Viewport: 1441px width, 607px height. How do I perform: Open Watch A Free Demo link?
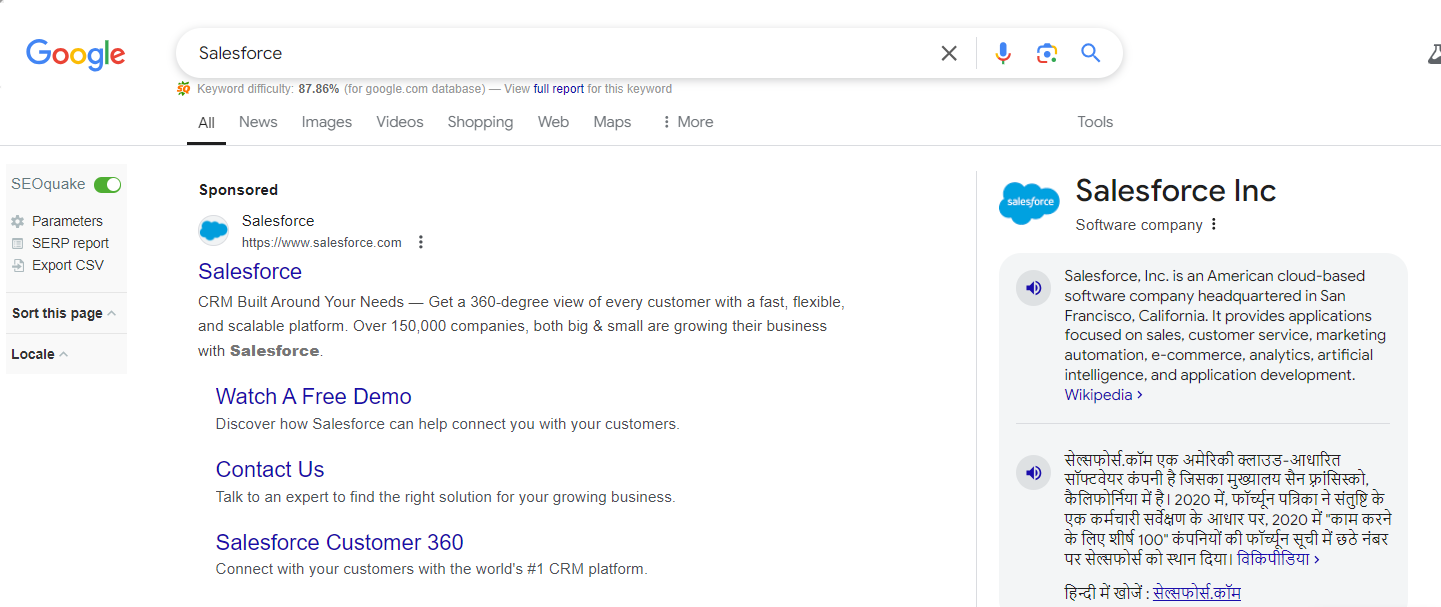tap(313, 396)
